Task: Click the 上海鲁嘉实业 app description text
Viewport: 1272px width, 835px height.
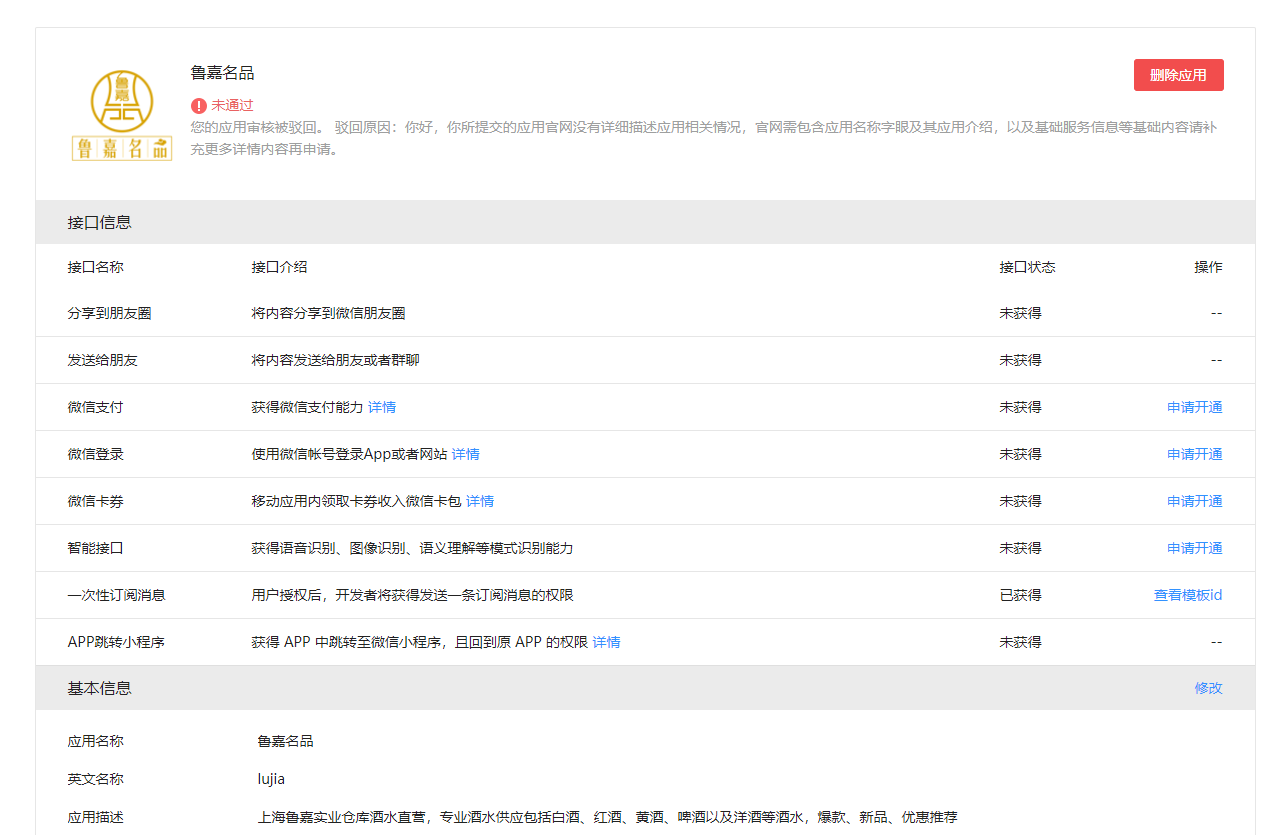Action: [x=607, y=817]
